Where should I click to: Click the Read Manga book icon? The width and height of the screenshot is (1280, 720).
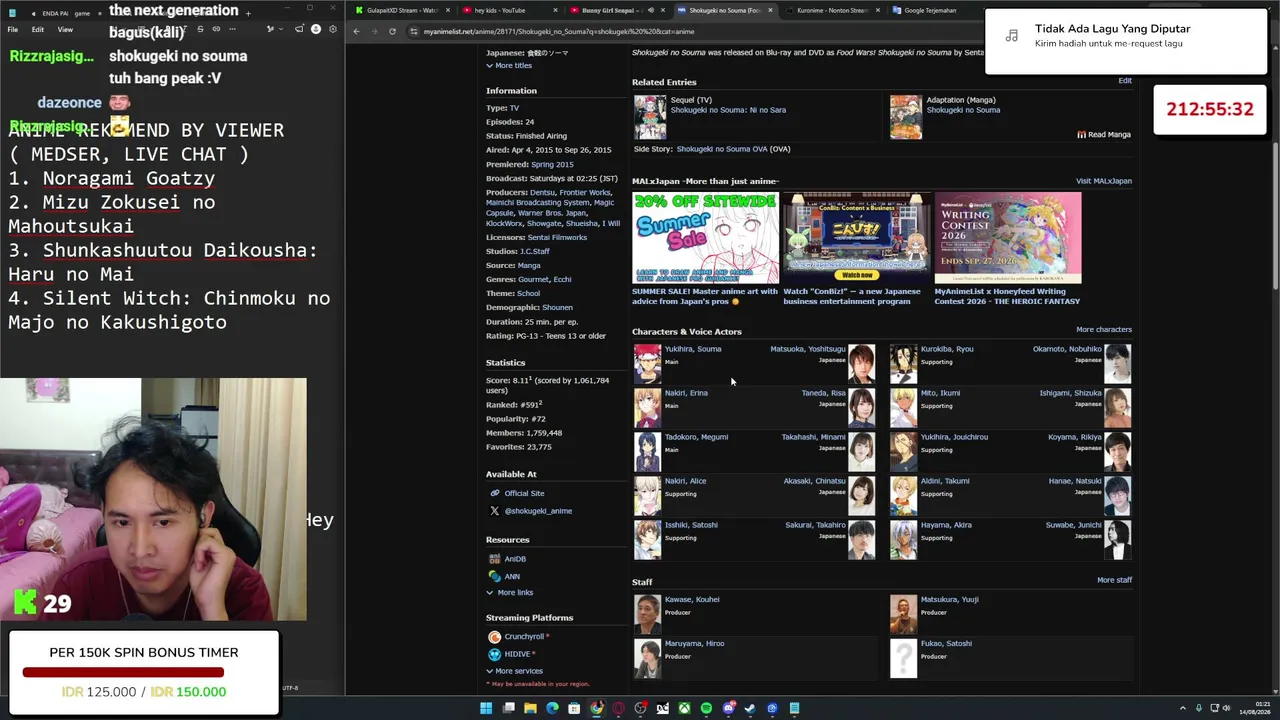pos(1081,134)
